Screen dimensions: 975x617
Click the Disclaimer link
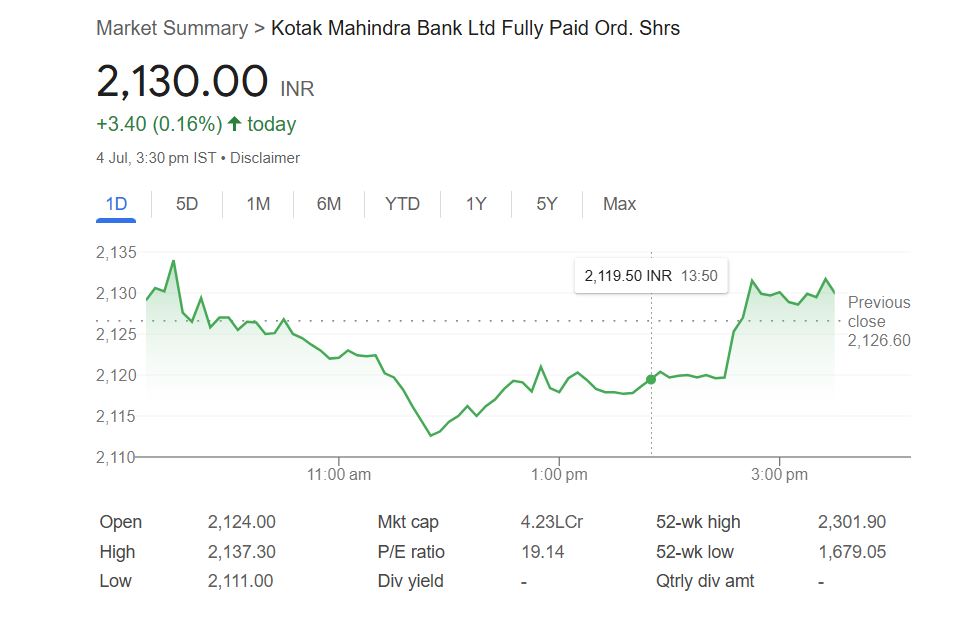[x=265, y=158]
